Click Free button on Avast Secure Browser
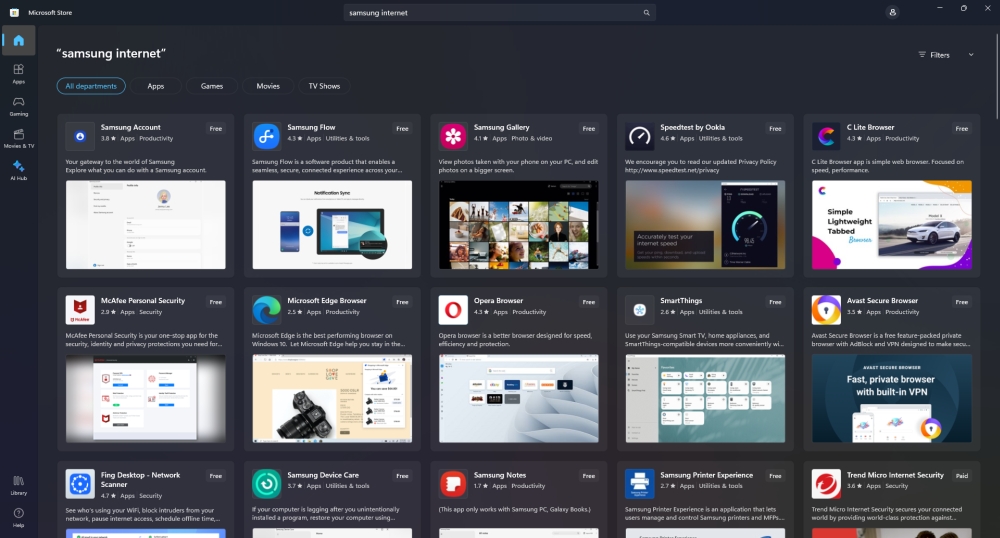Image resolution: width=1000 pixels, height=538 pixels. (x=962, y=302)
